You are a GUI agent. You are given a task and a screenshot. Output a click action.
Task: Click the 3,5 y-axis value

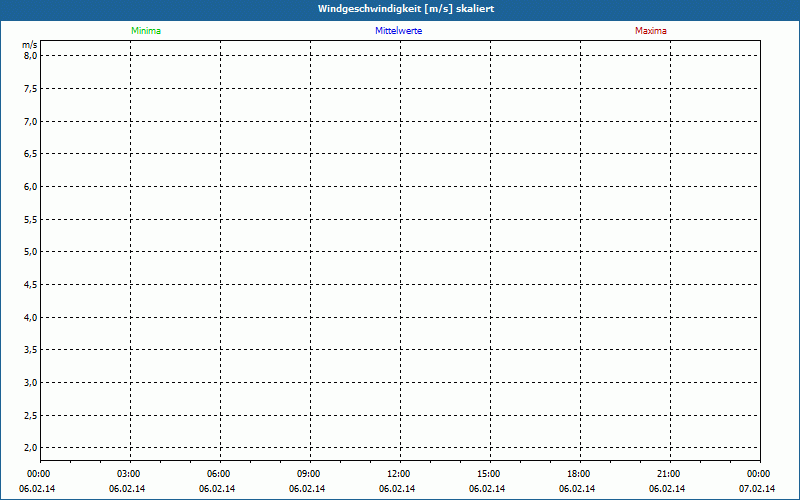click(x=31, y=349)
